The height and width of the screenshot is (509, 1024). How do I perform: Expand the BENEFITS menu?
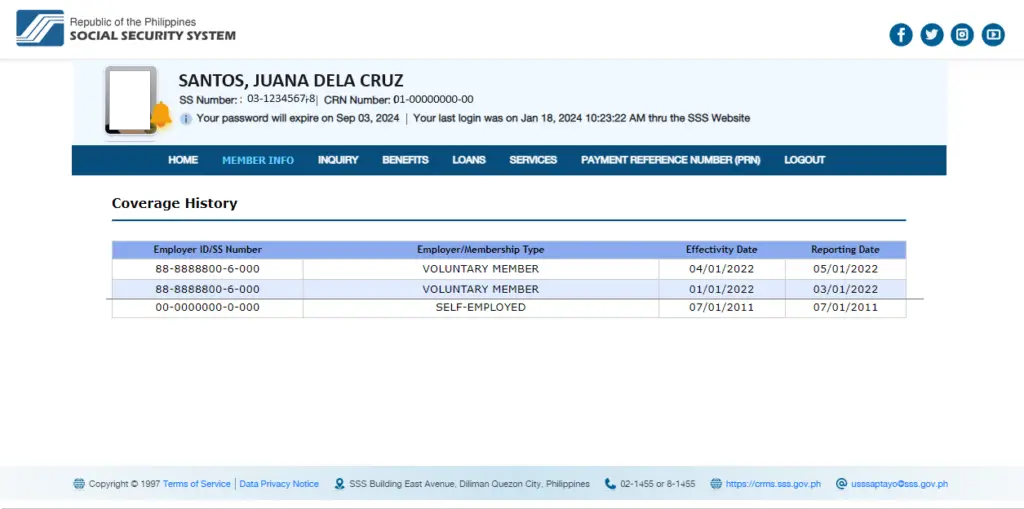405,160
